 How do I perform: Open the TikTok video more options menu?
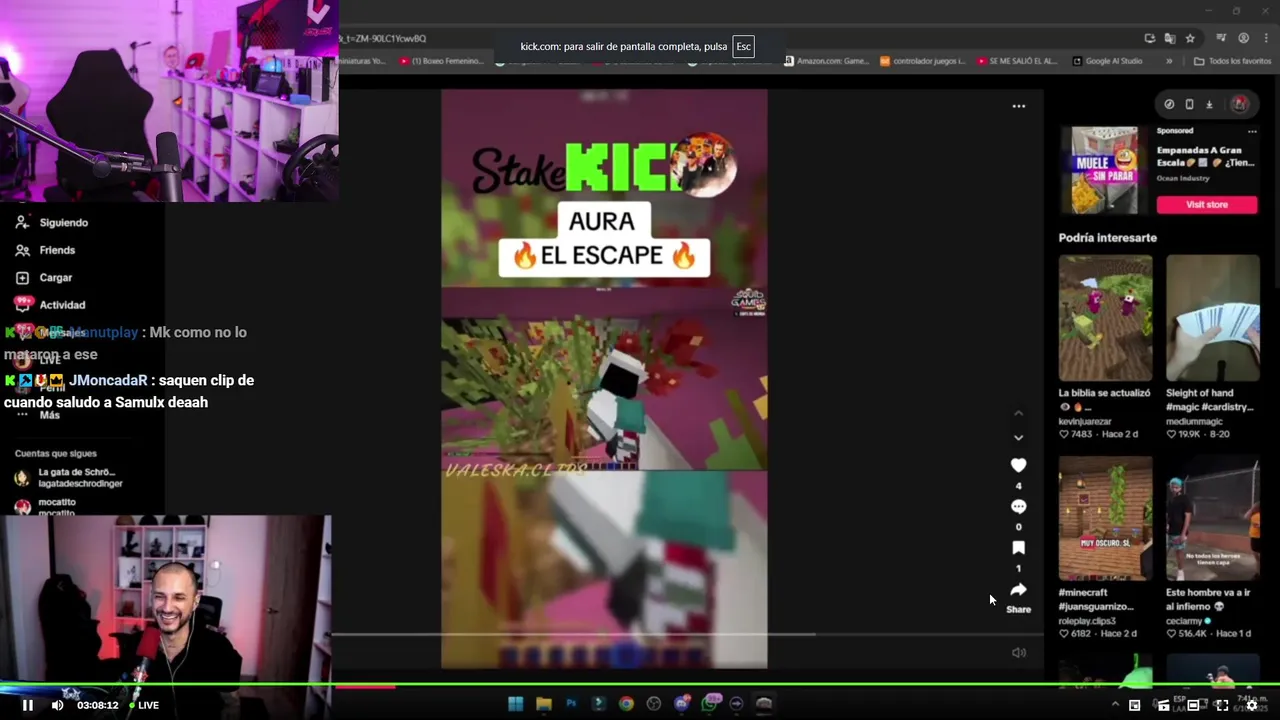pyautogui.click(x=1018, y=106)
